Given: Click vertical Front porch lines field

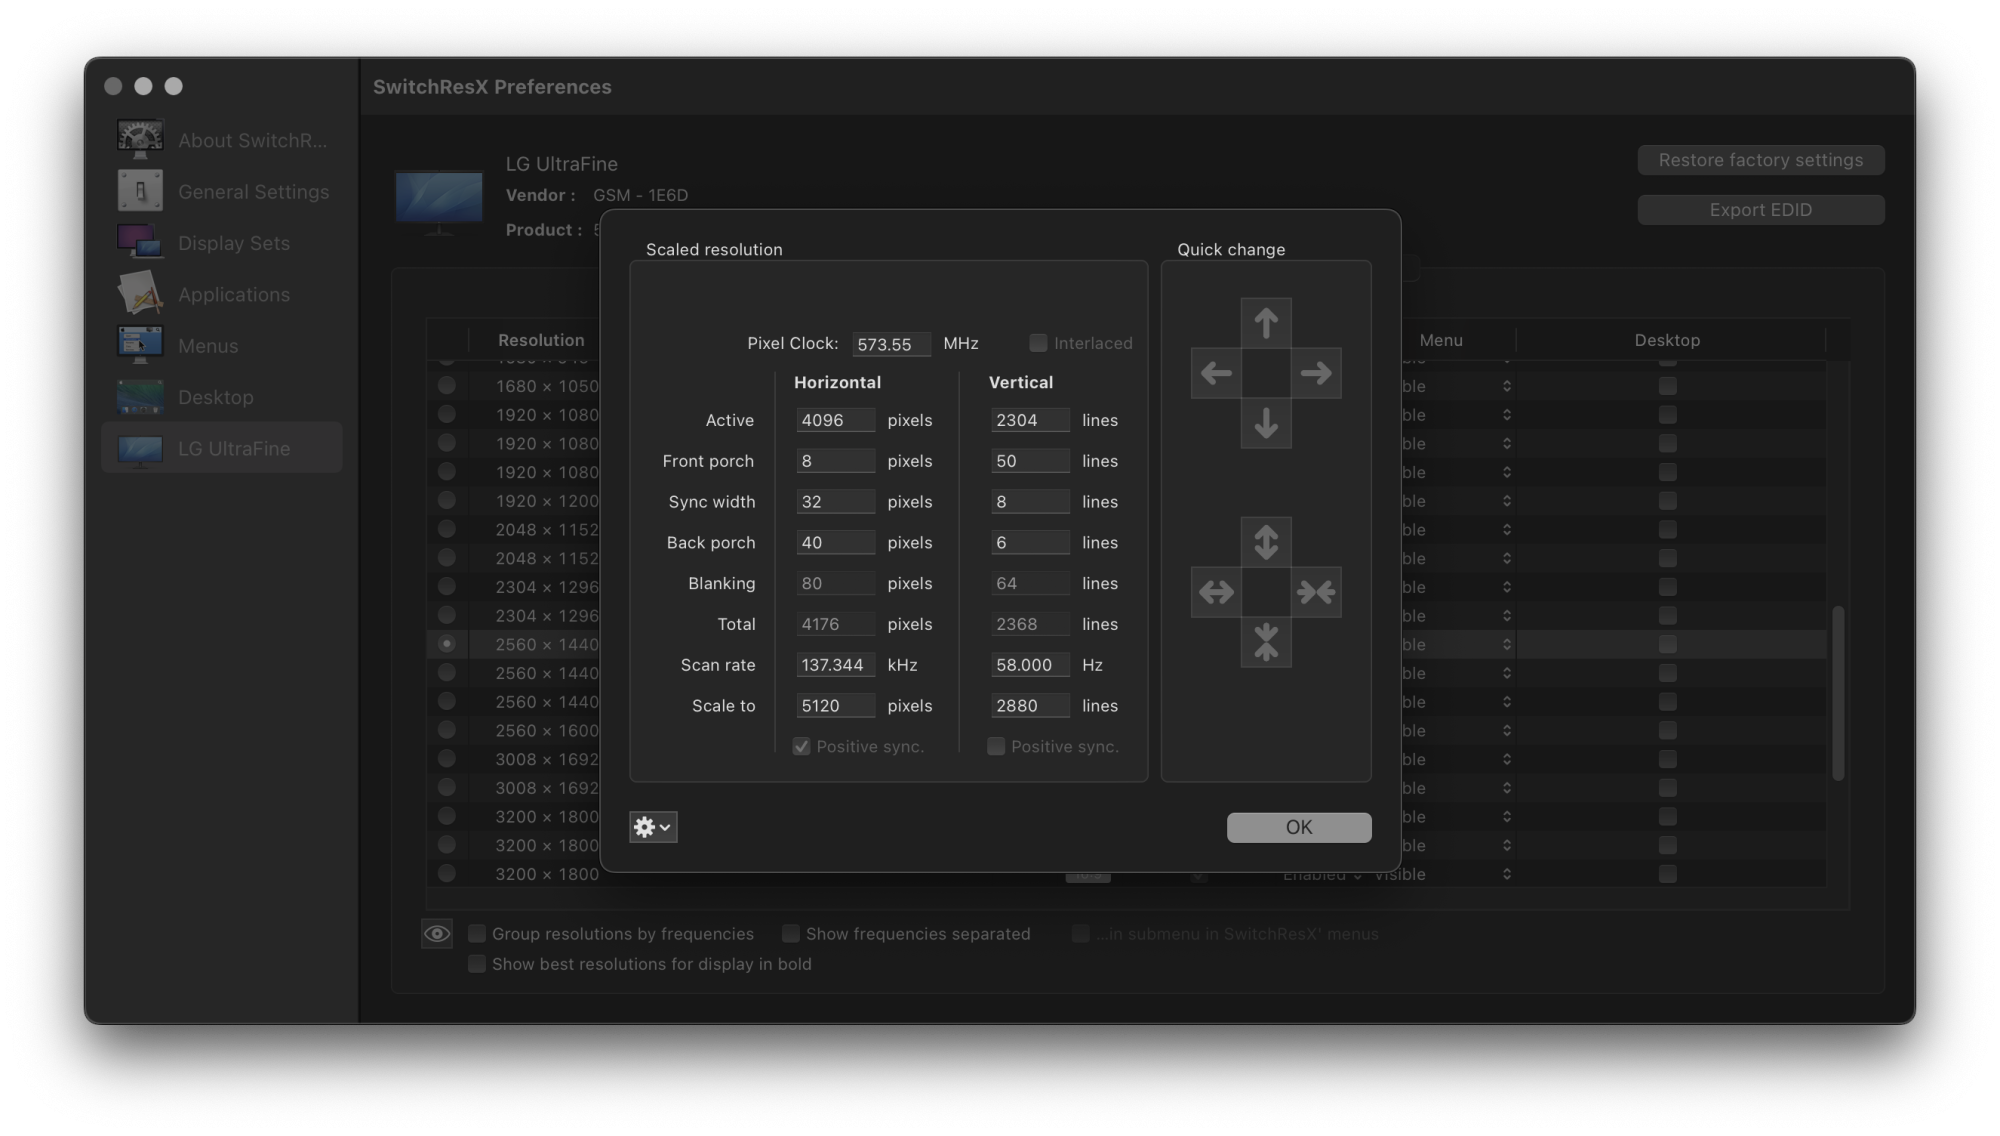Looking at the screenshot, I should pos(1030,461).
